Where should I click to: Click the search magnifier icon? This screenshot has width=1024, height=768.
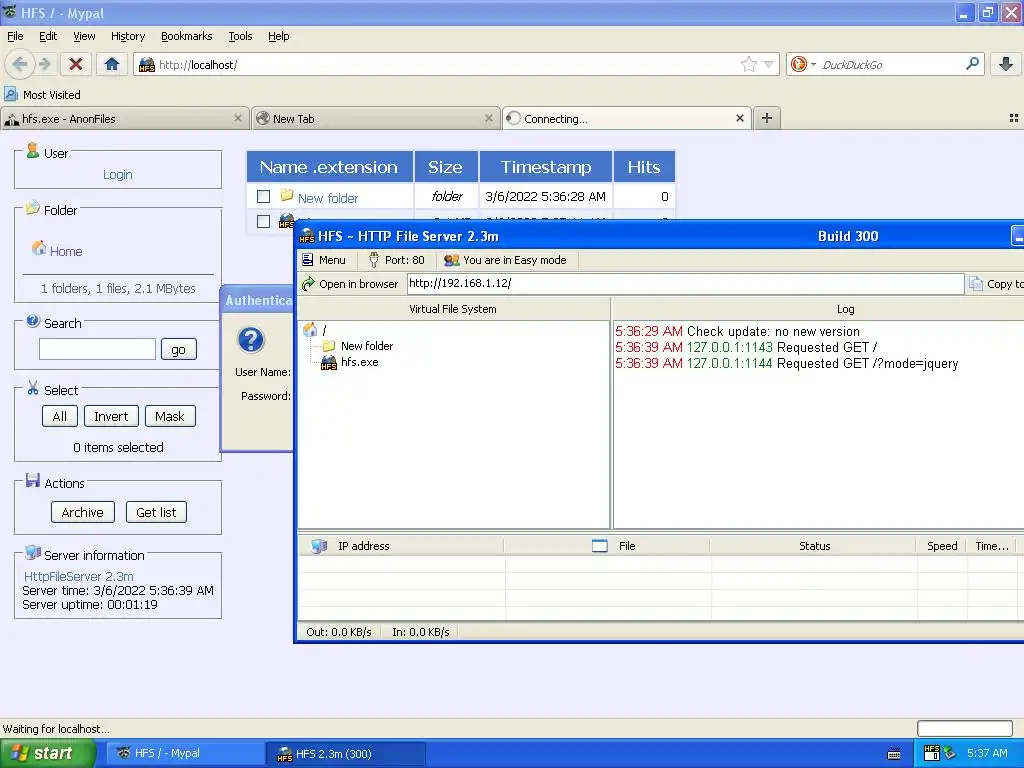click(972, 64)
